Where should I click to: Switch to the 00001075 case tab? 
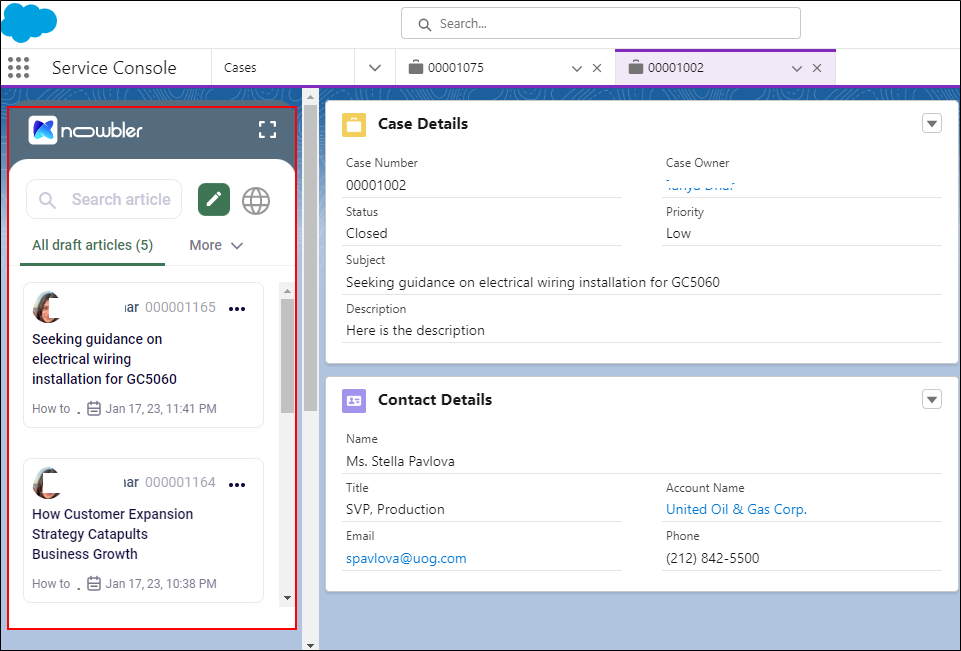pos(456,68)
